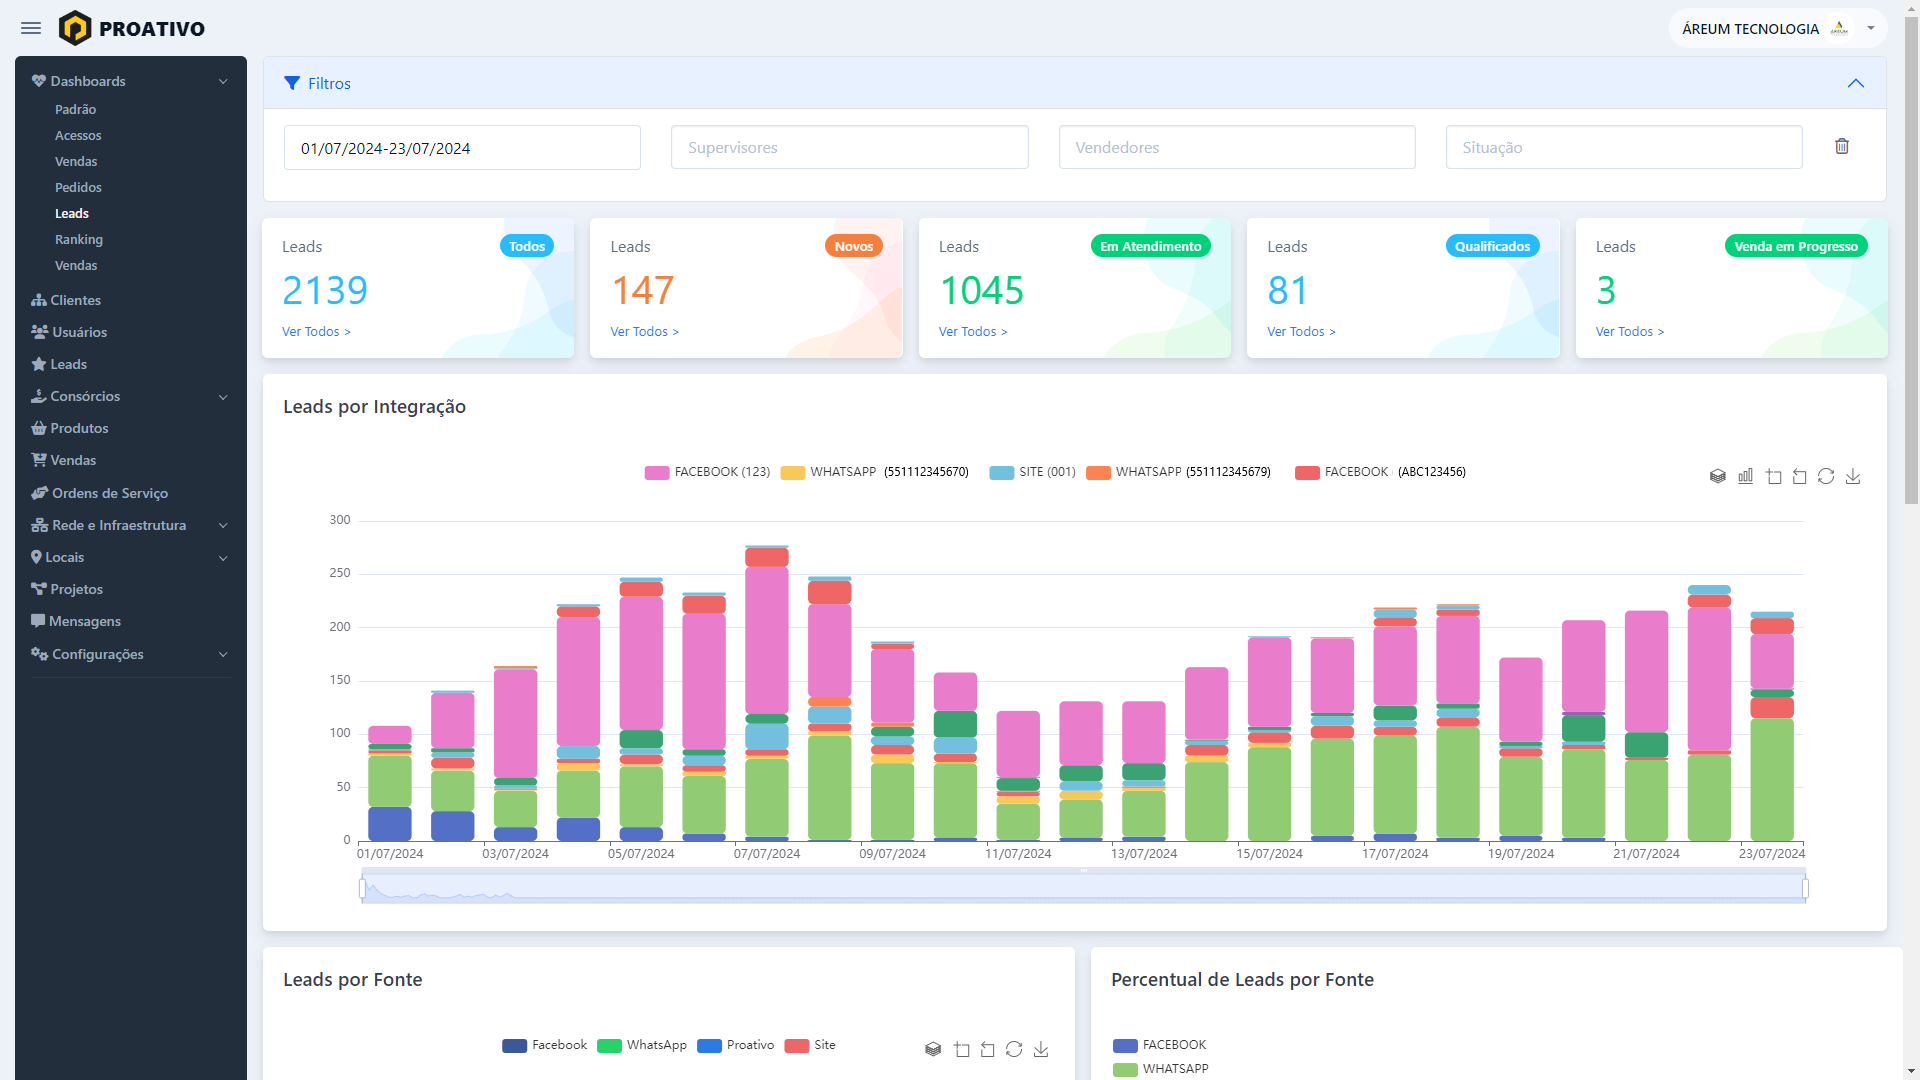The height and width of the screenshot is (1080, 1920).
Task: Open the starred Leads sidebar item
Action: click(59, 364)
